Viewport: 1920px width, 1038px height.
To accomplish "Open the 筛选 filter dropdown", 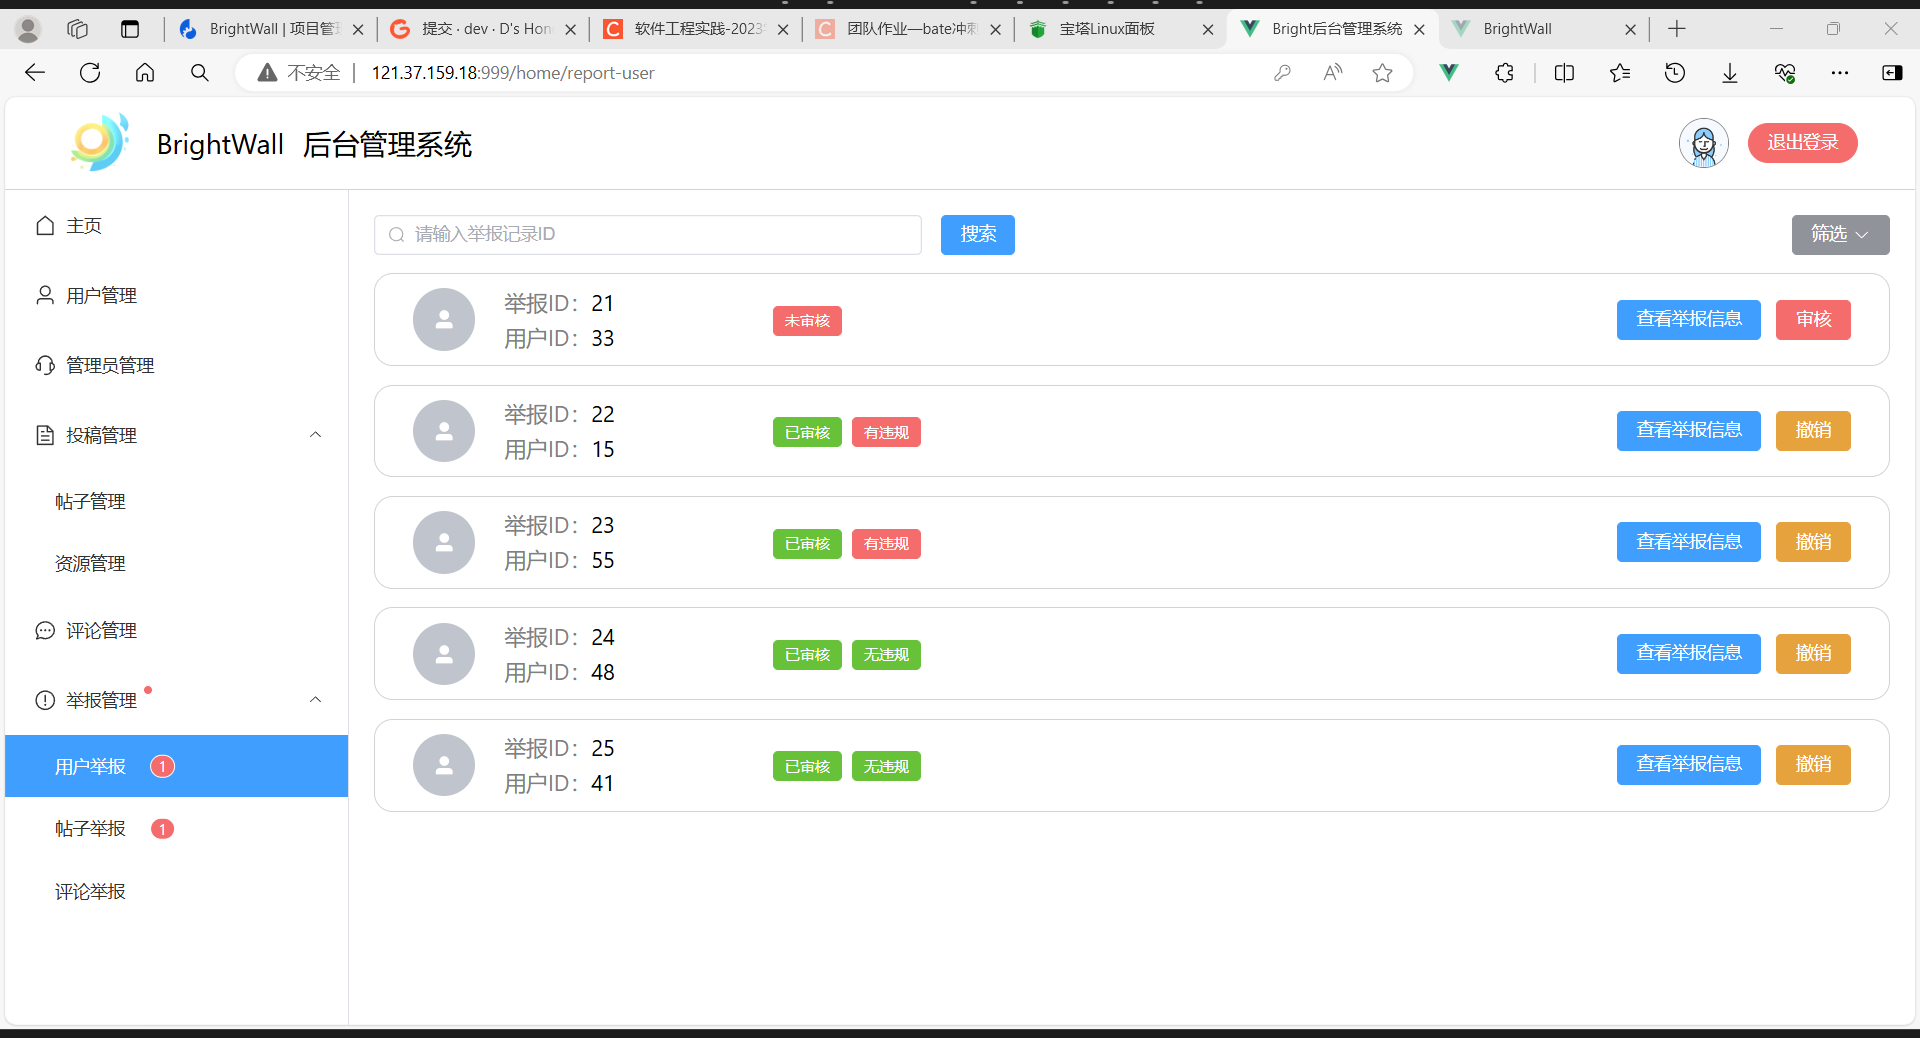I will (1840, 234).
